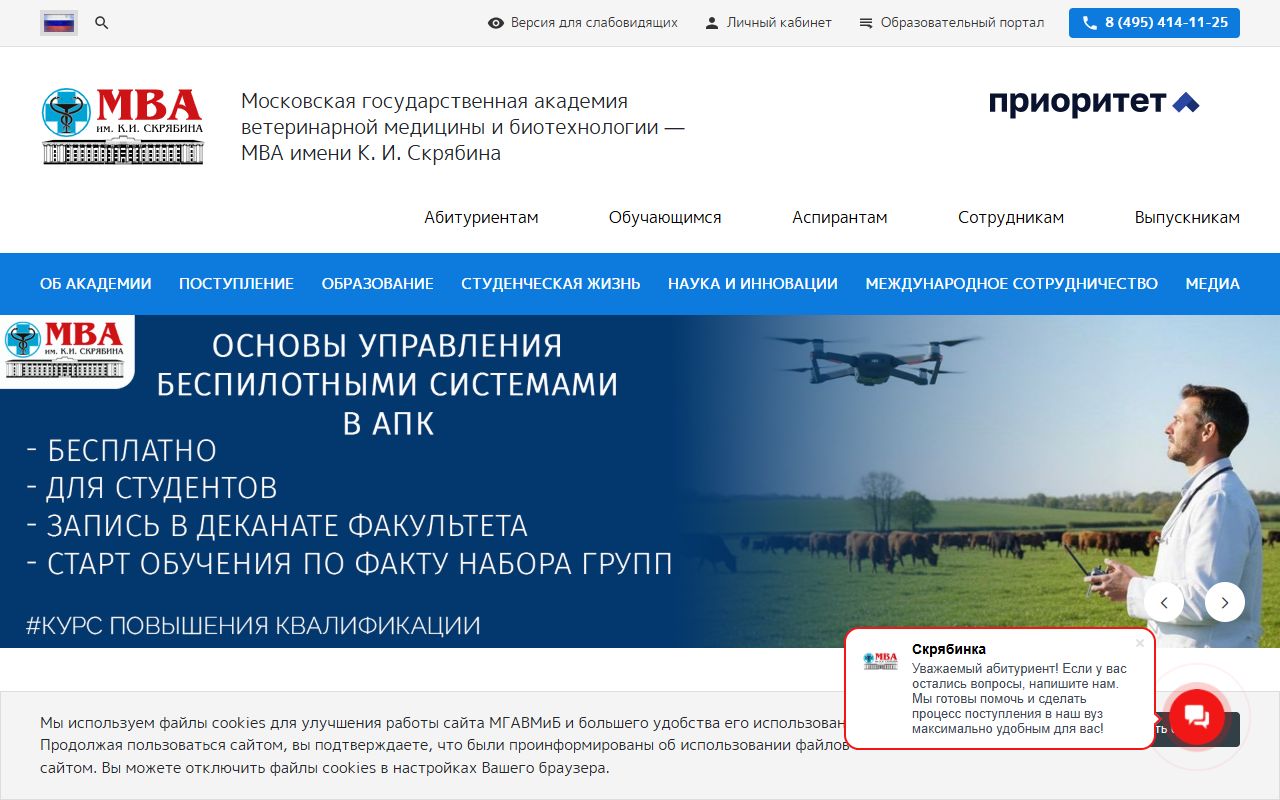1280x800 pixels.
Task: Click the educational portal list icon
Action: click(x=866, y=23)
